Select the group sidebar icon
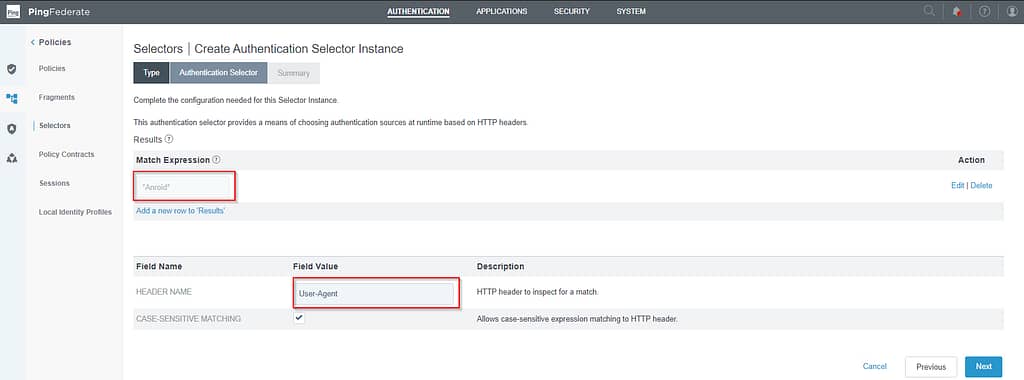 [x=12, y=158]
